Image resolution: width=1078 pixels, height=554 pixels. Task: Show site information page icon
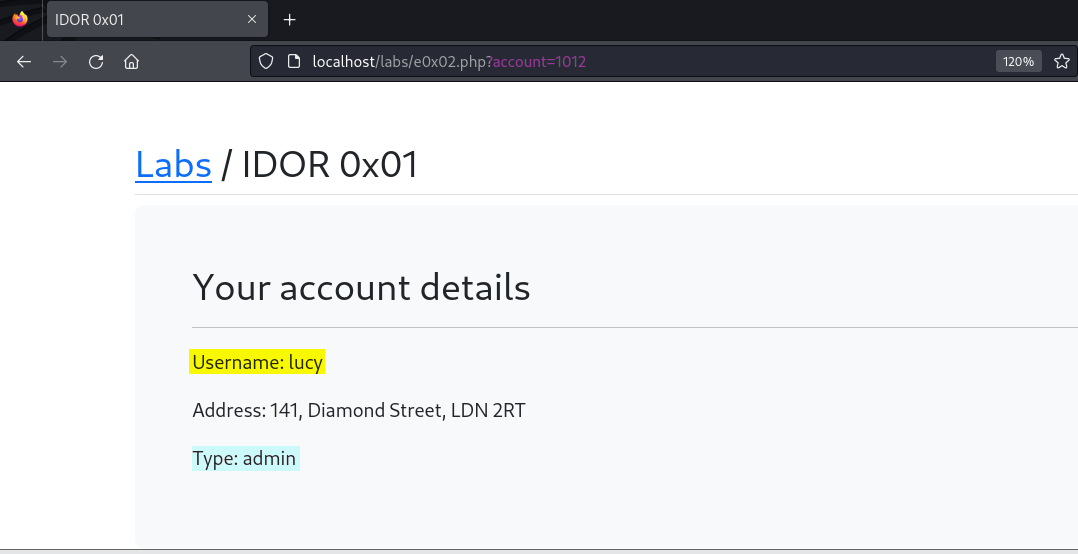click(x=294, y=62)
